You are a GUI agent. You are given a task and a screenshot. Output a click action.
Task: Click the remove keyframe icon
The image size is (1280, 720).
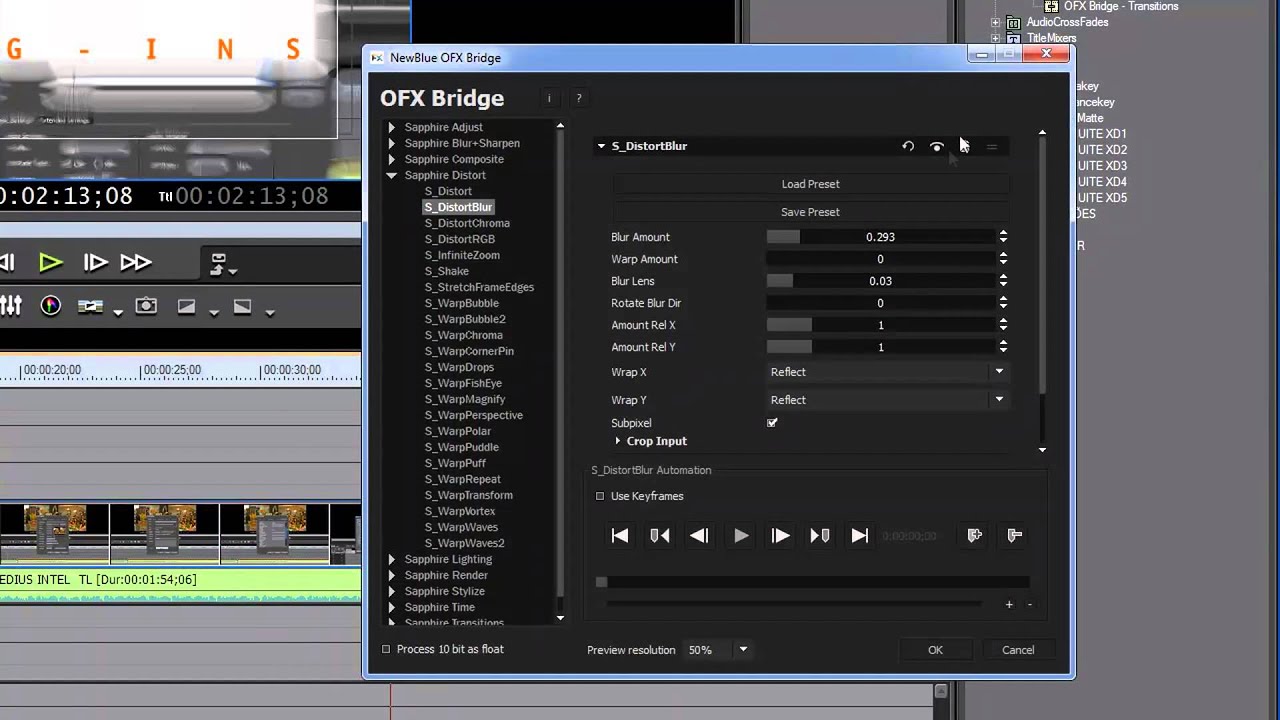[x=1014, y=536]
